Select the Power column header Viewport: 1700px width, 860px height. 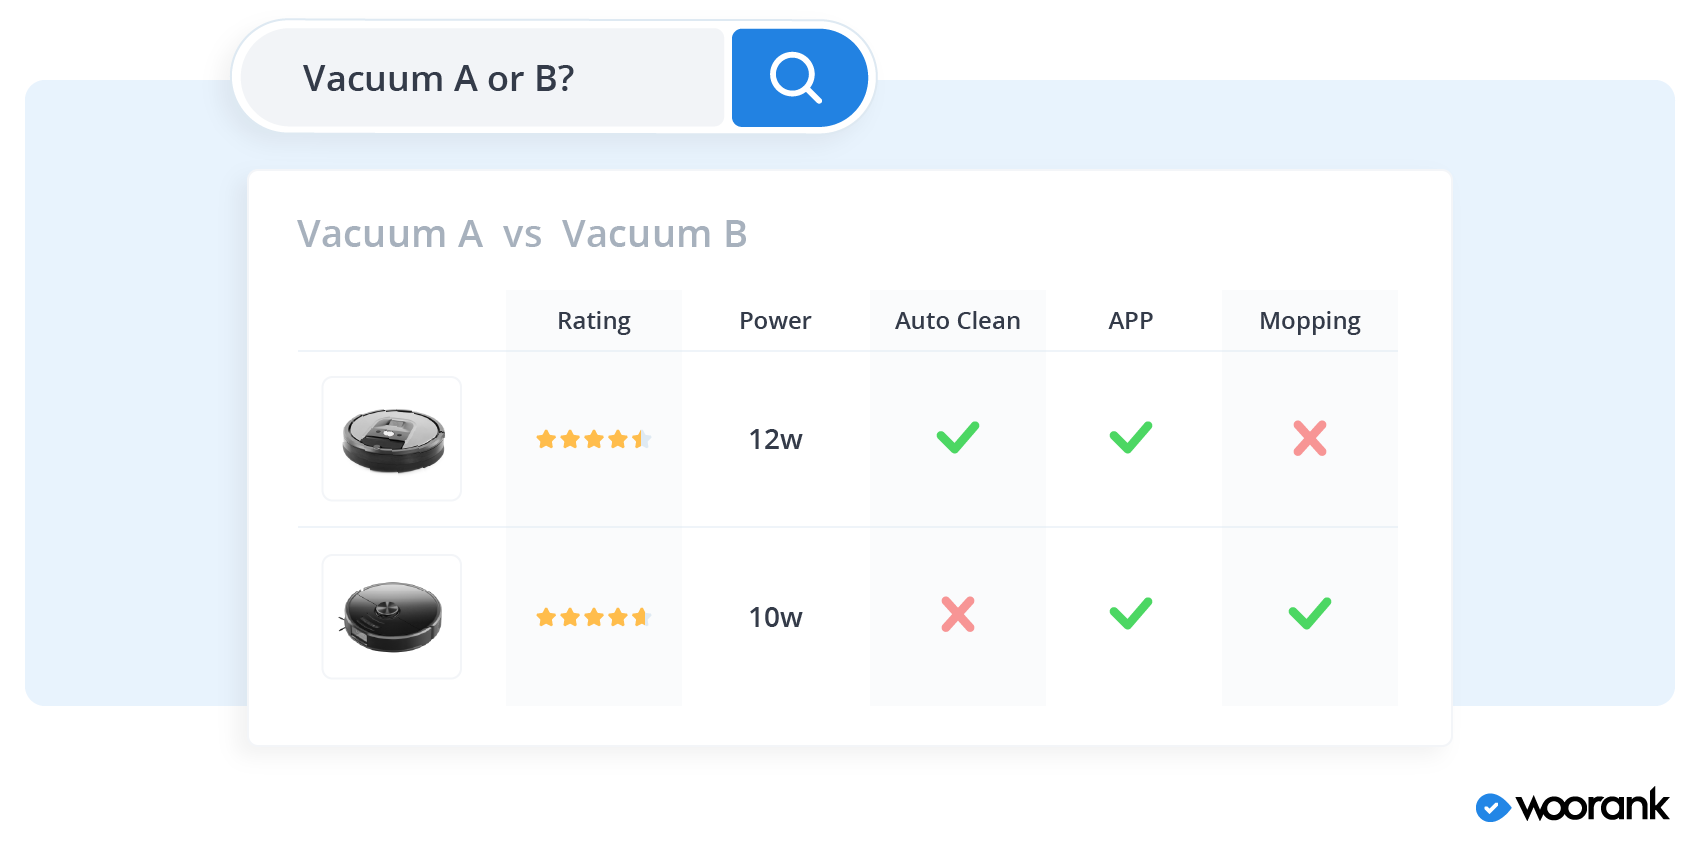(775, 321)
